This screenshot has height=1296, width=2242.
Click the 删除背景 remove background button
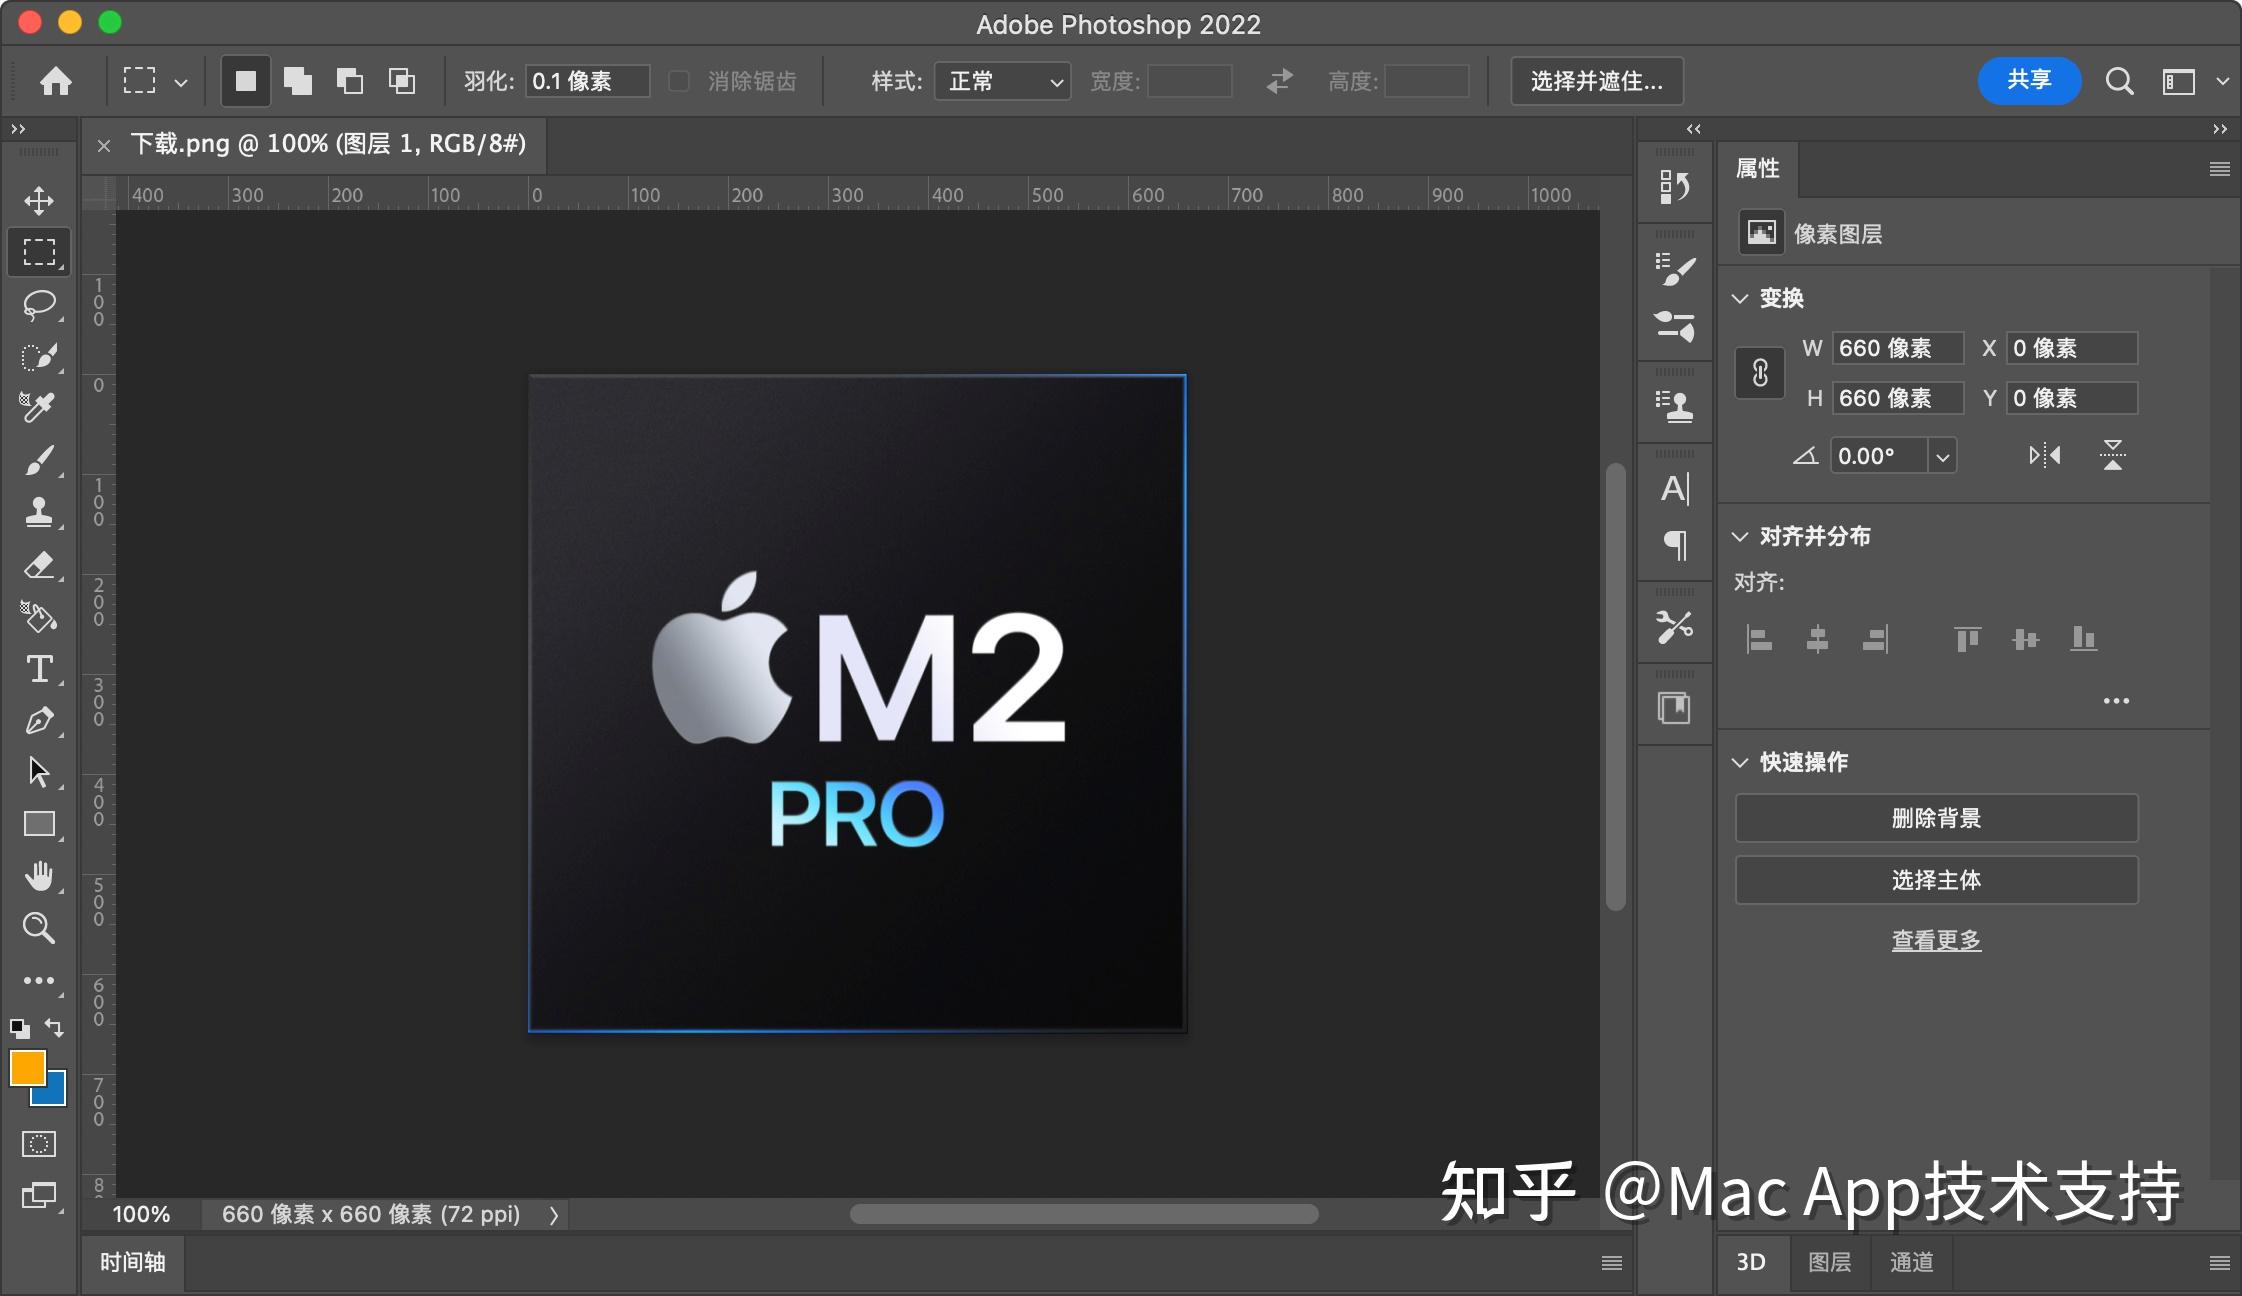pyautogui.click(x=1934, y=817)
